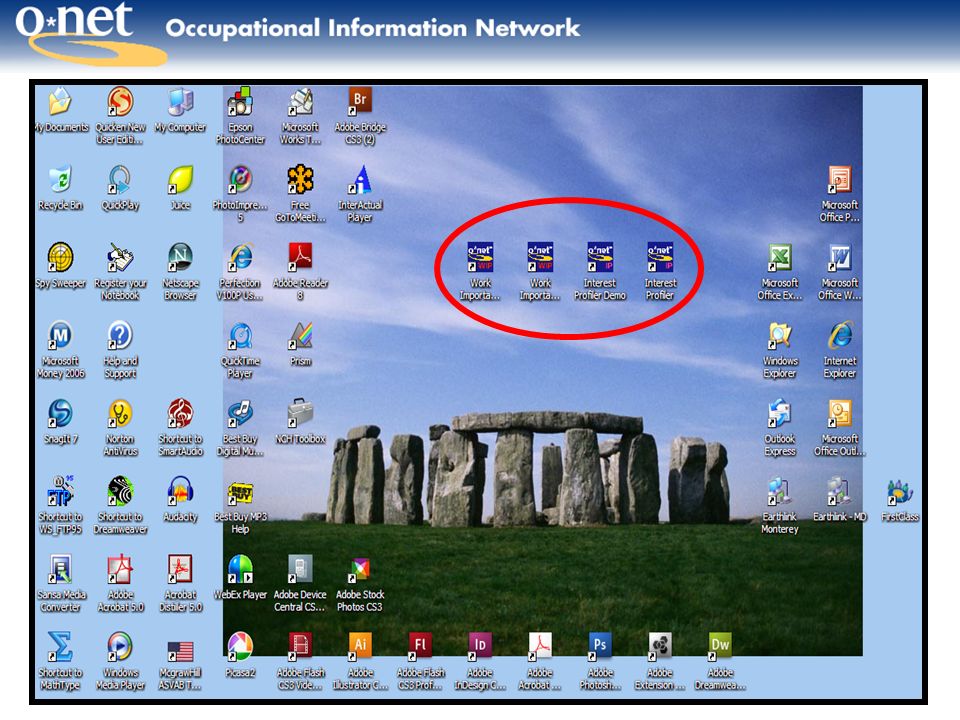This screenshot has width=960, height=720.
Task: Launch the Internet Explorer shortcut
Action: (840, 335)
